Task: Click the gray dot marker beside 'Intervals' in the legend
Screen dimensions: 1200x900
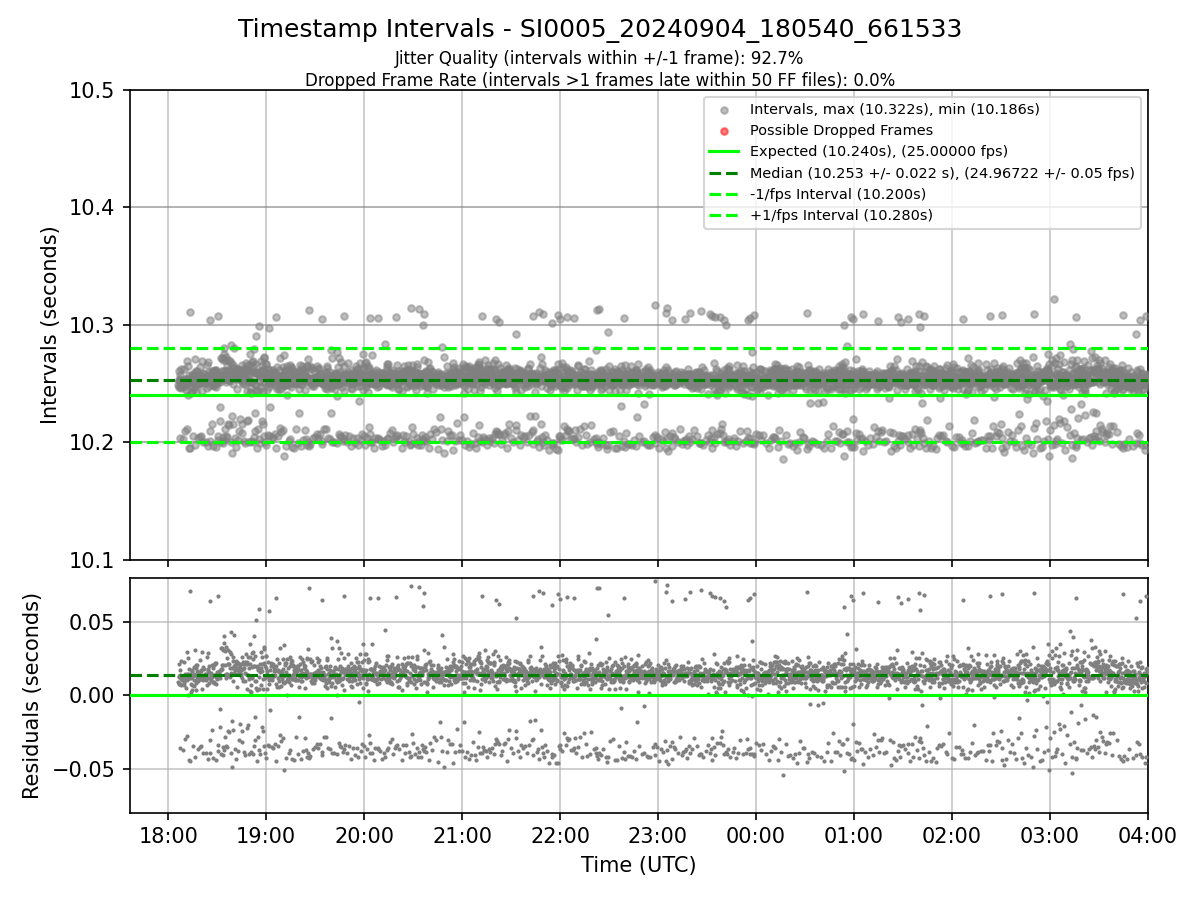Action: 725,110
